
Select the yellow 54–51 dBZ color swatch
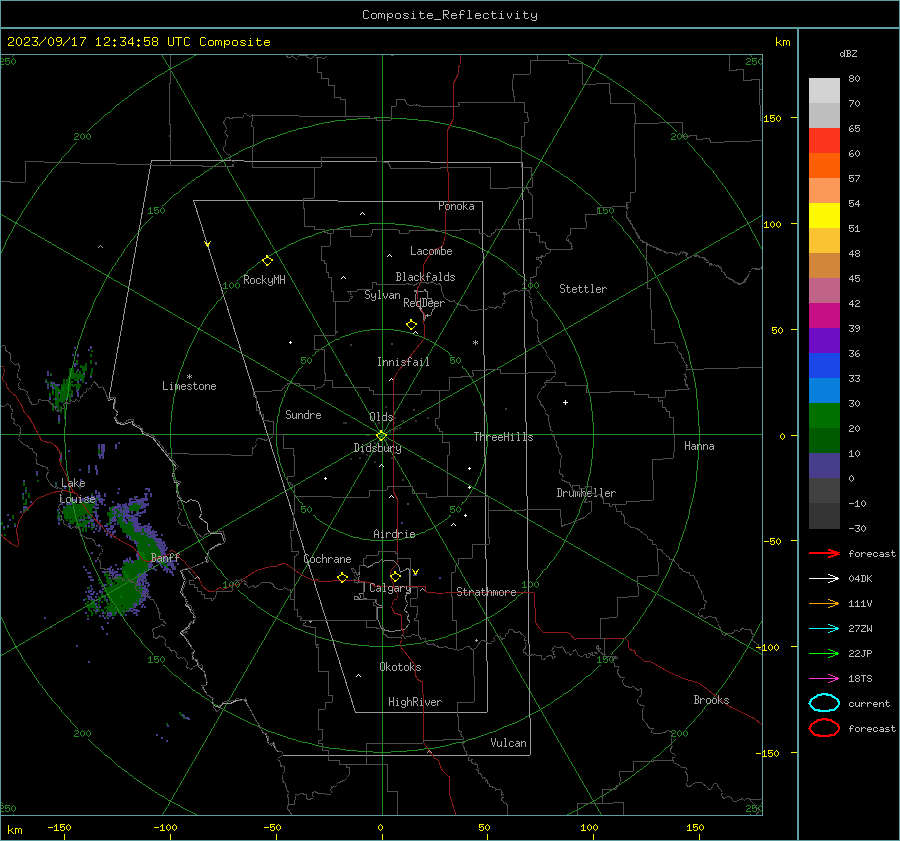(x=824, y=216)
